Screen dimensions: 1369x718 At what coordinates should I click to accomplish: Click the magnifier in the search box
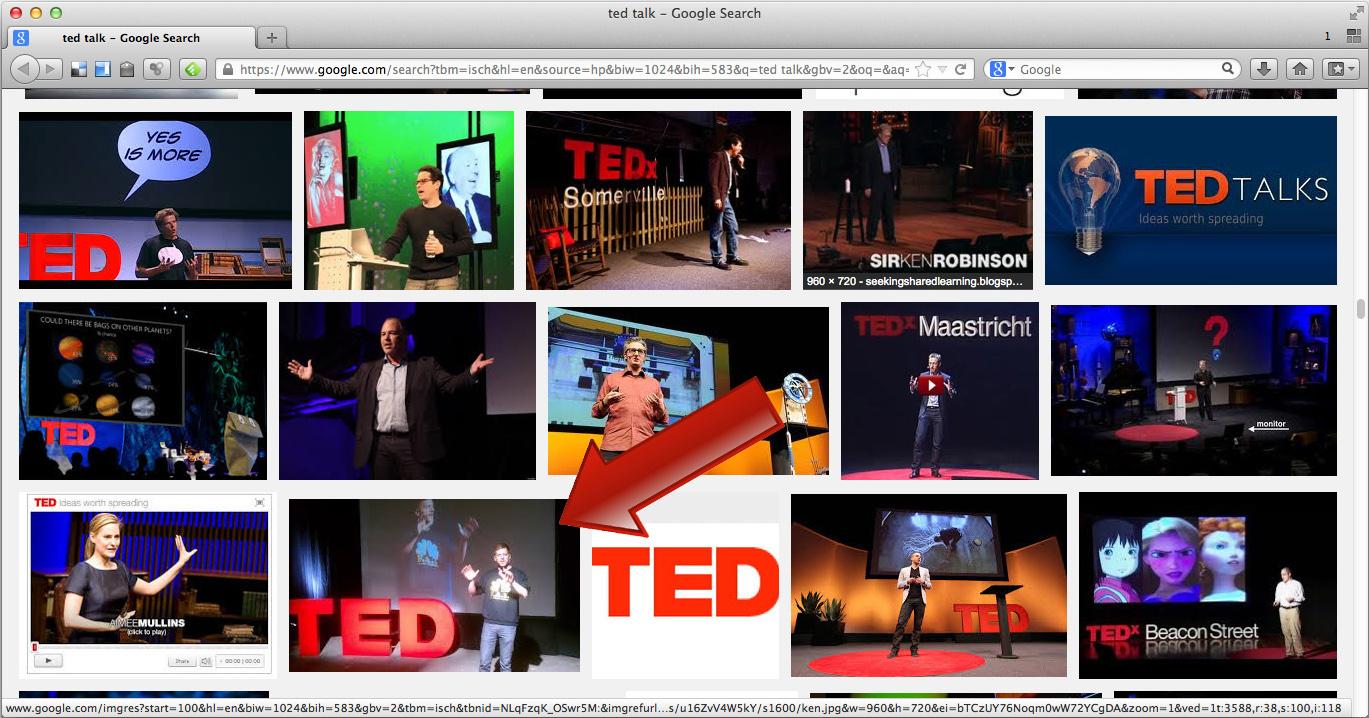1228,69
